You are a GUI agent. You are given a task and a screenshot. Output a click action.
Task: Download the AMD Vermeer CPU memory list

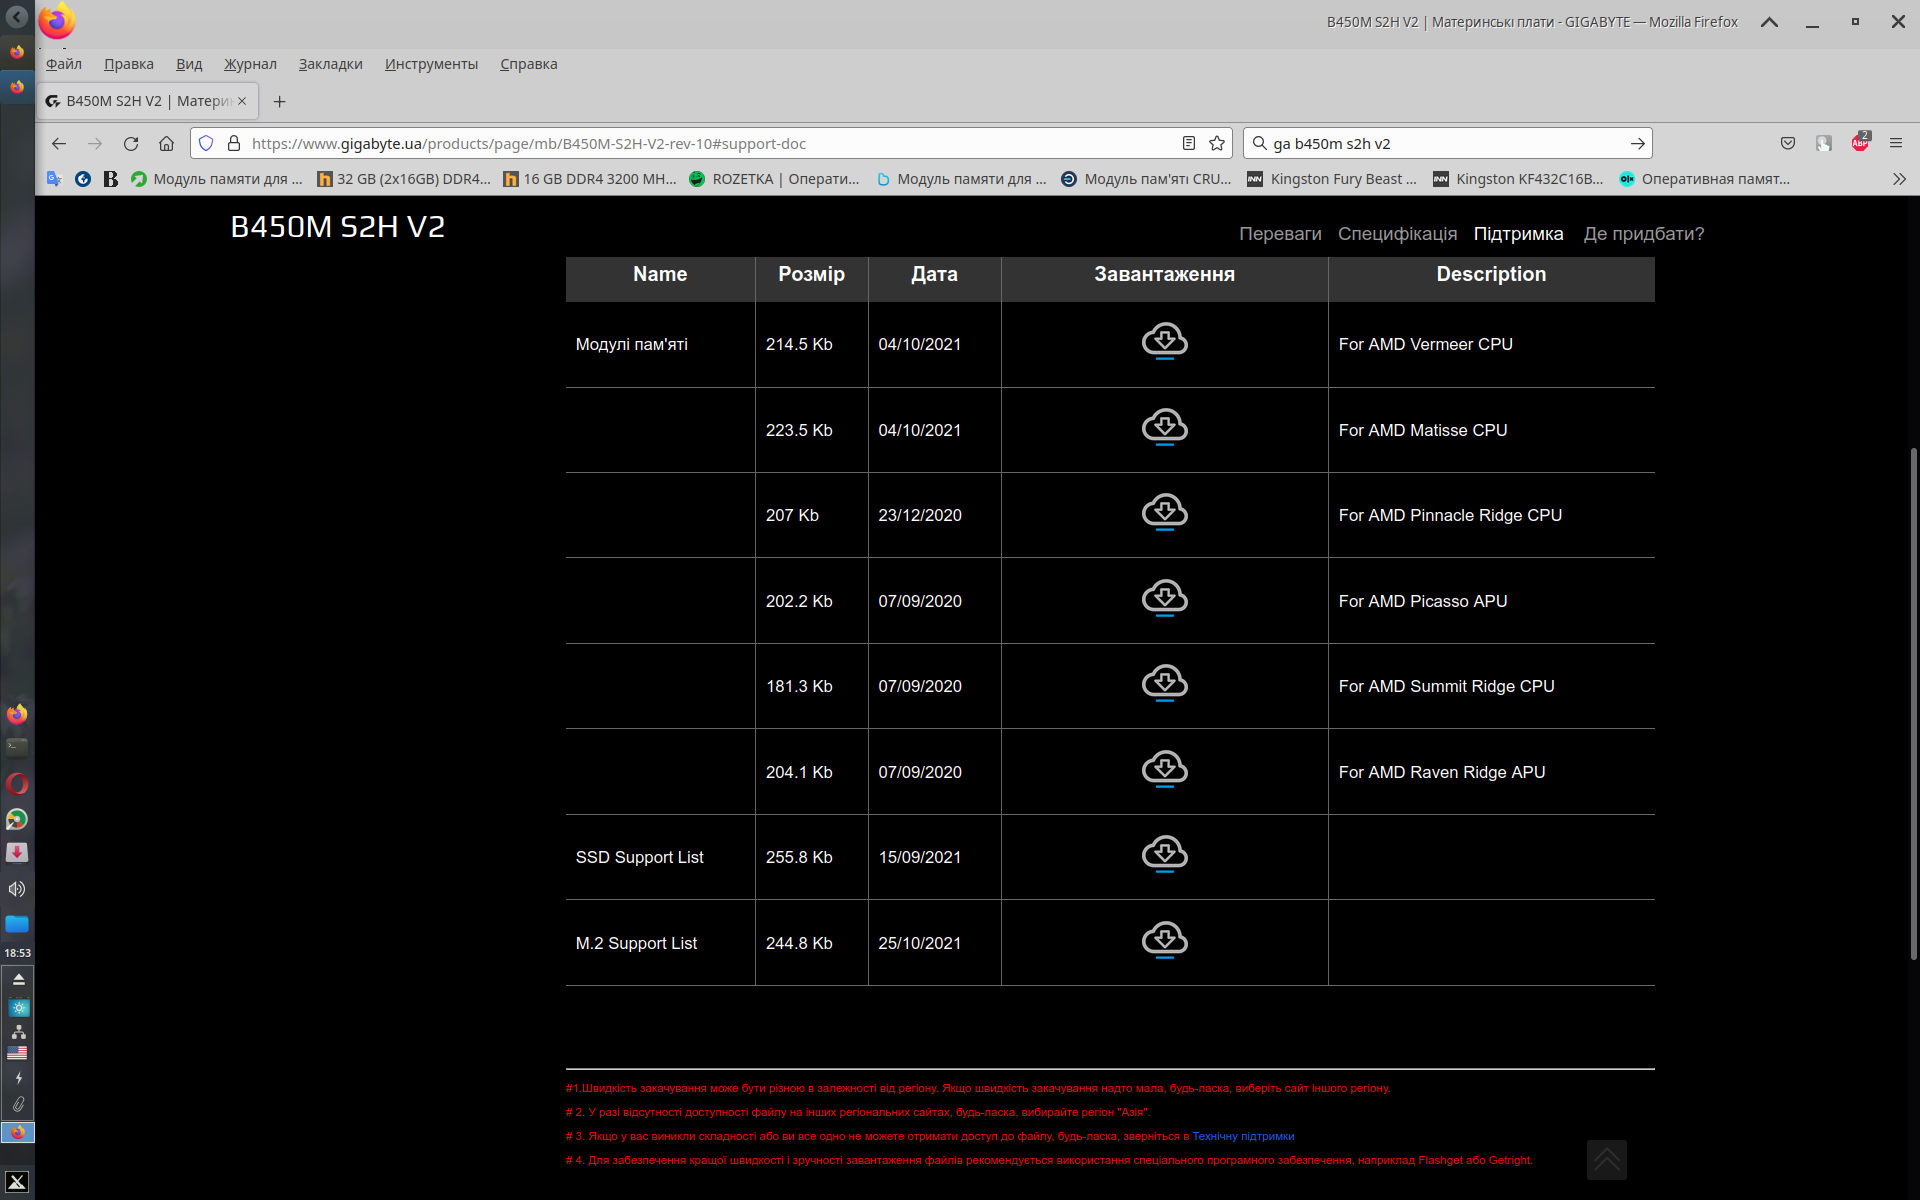tap(1164, 341)
